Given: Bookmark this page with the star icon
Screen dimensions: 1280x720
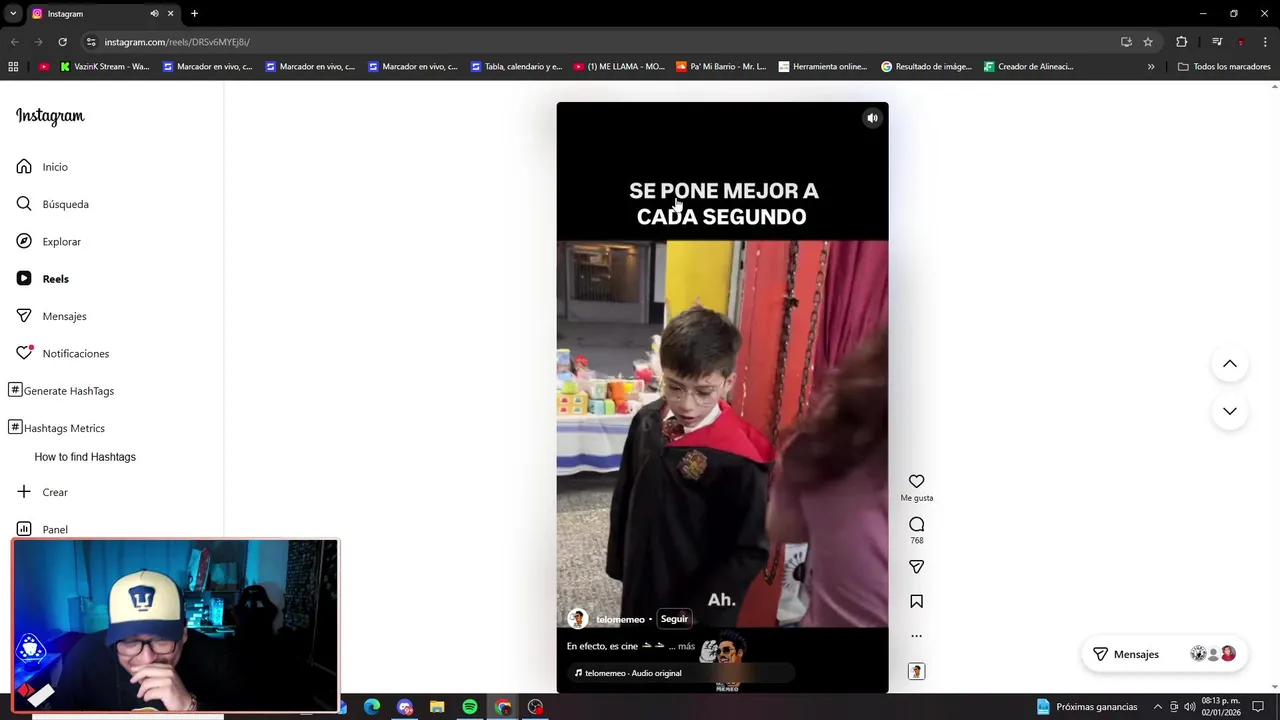Looking at the screenshot, I should (x=1148, y=42).
